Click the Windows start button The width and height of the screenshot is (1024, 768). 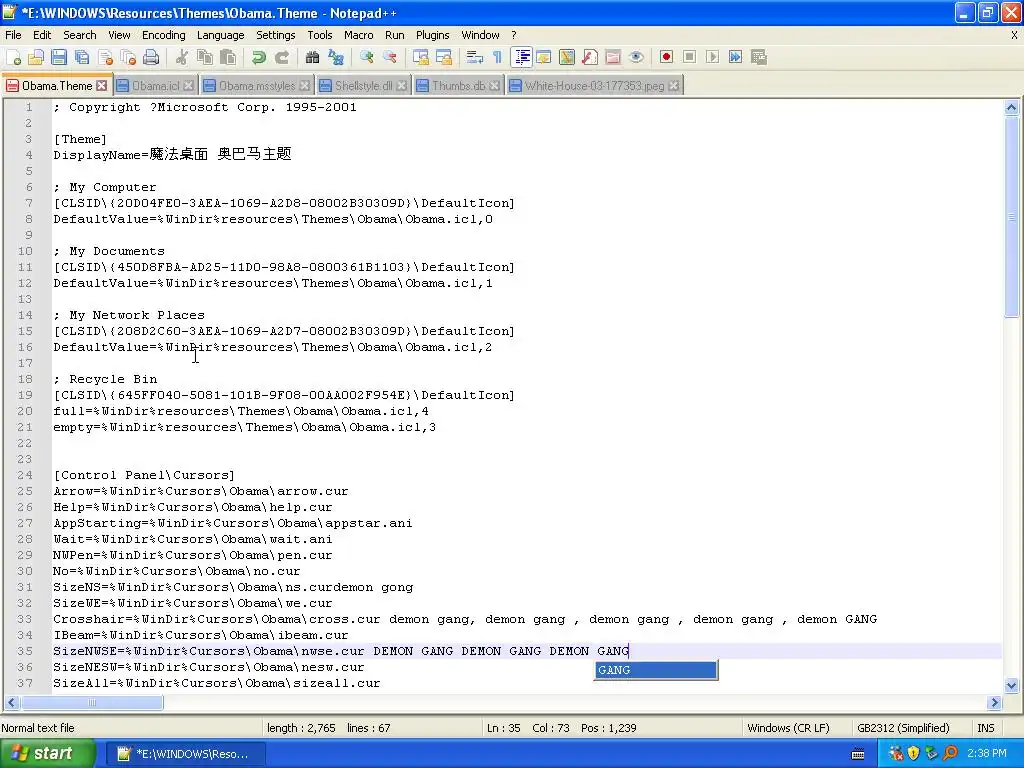[x=48, y=754]
